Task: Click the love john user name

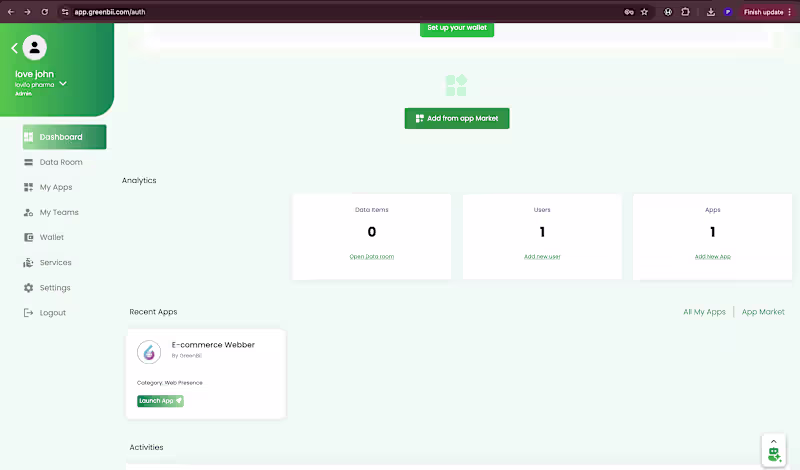Action: 34,74
